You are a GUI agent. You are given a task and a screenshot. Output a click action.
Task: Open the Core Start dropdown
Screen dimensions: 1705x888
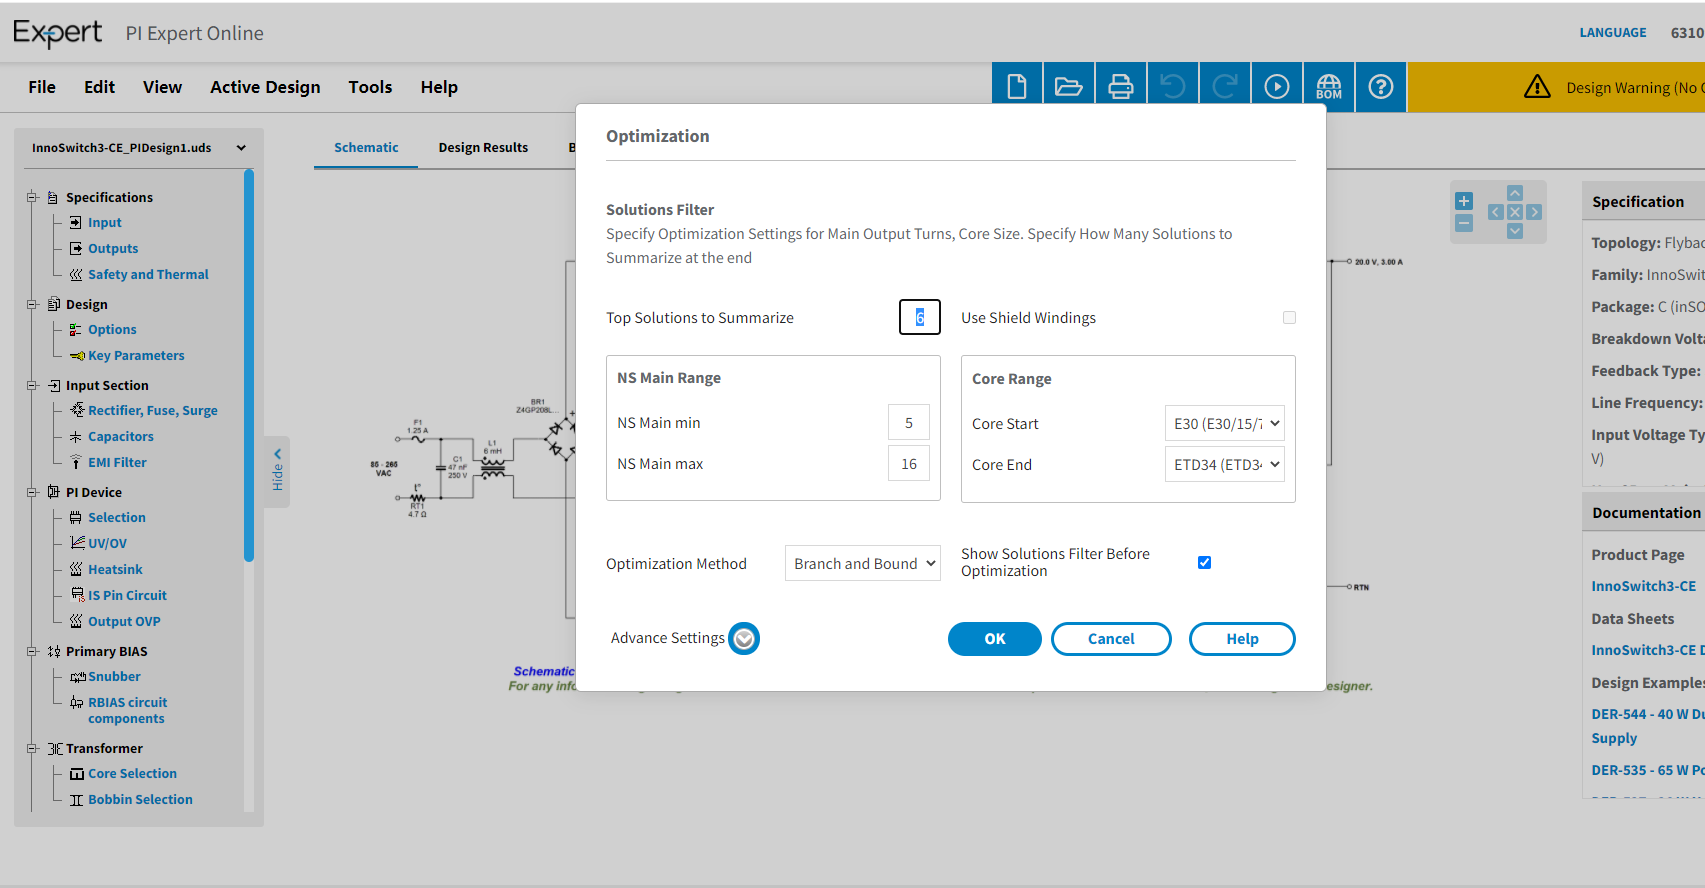click(1224, 423)
